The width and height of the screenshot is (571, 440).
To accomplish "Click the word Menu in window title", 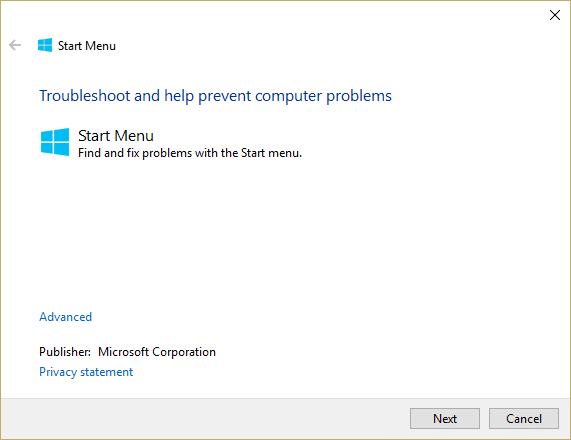I will pos(101,46).
